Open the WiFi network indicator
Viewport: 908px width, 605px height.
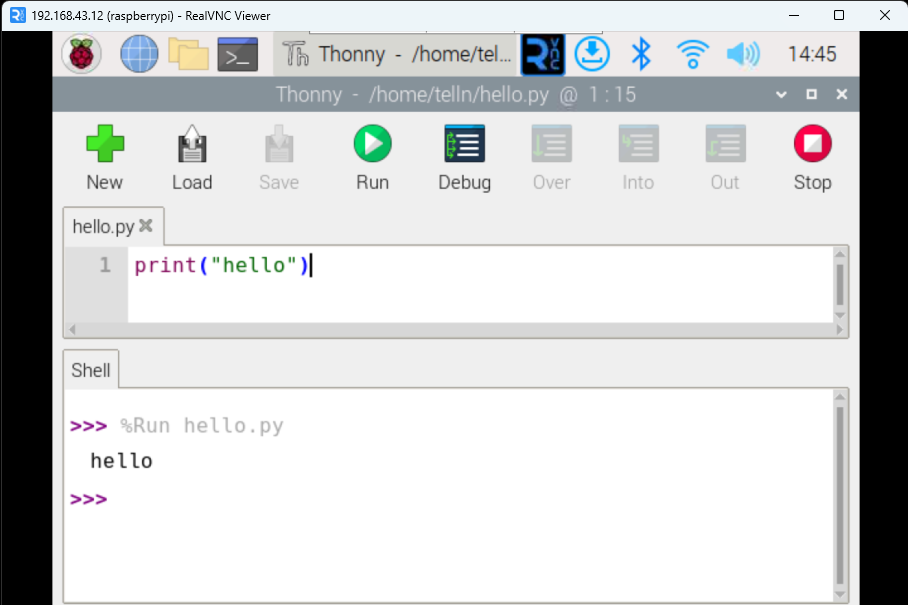pos(692,54)
